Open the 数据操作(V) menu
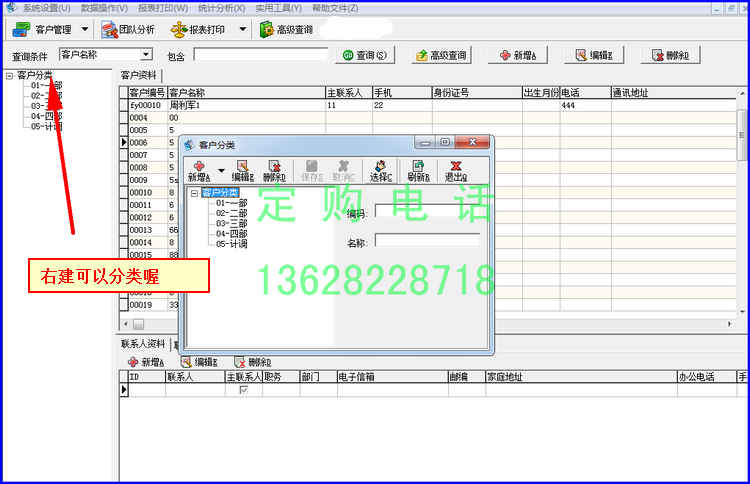The image size is (750, 484). 104,8
